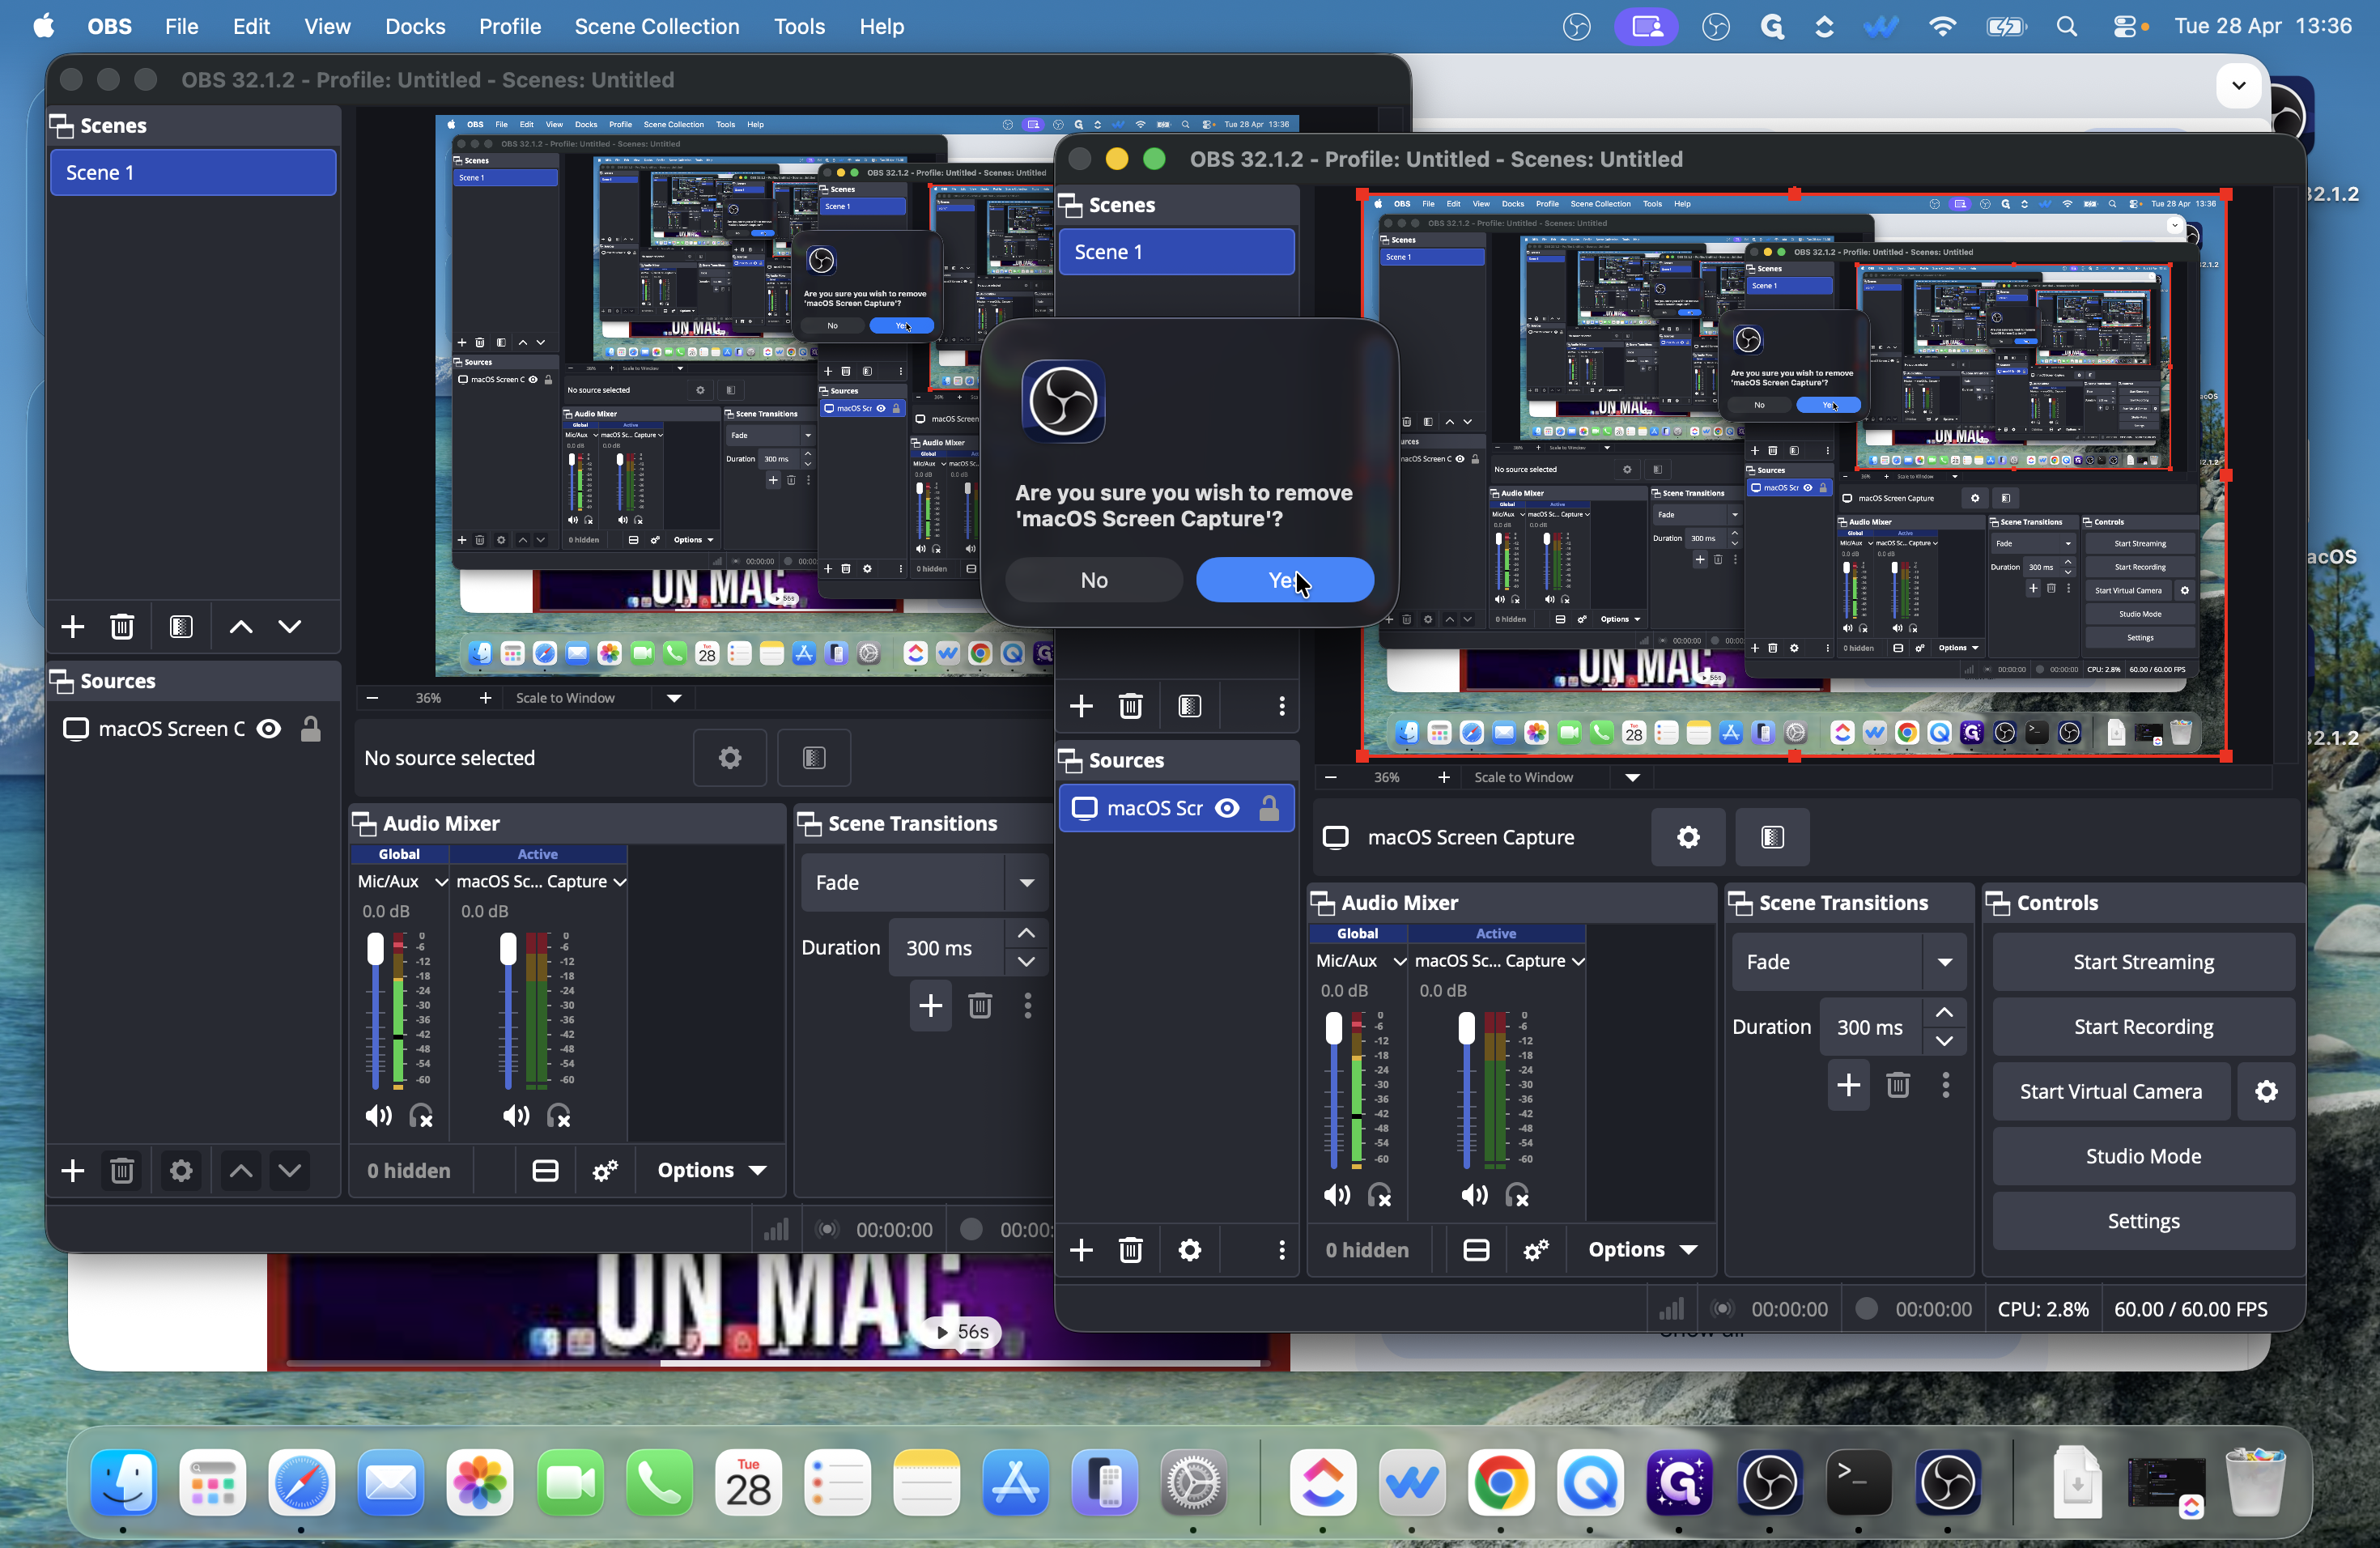Open the Docks menu

[x=415, y=27]
